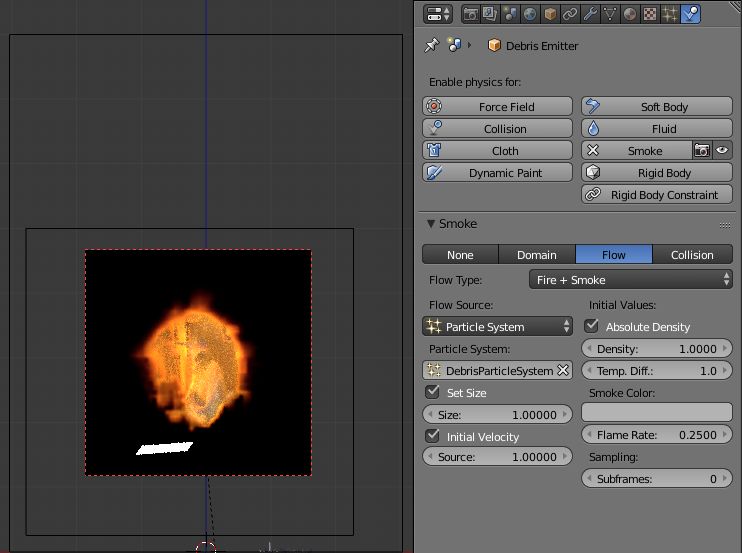
Task: Enable Cloth physics
Action: click(497, 150)
